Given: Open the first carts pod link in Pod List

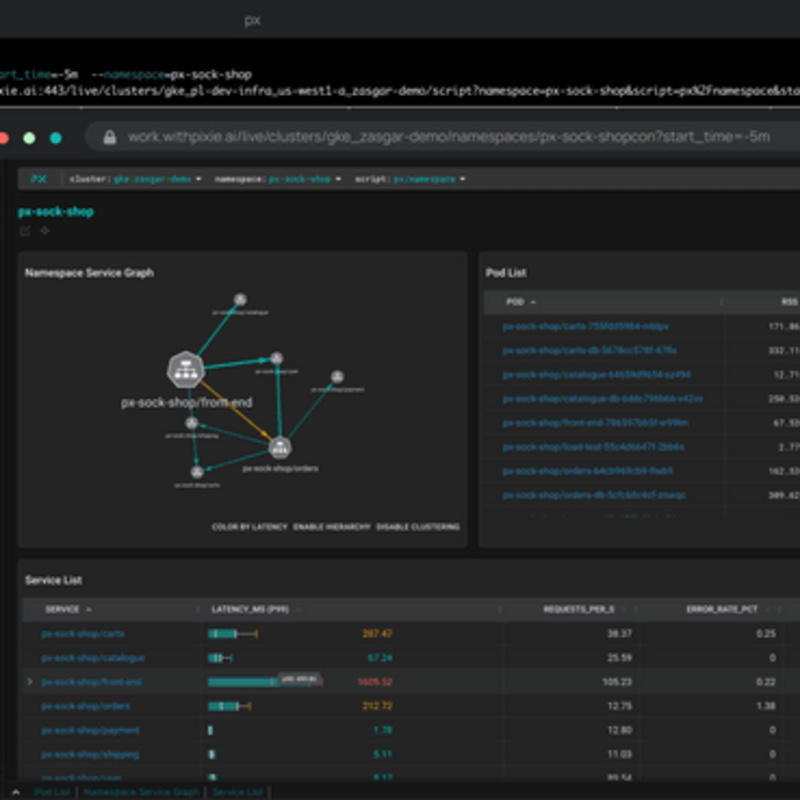Looking at the screenshot, I should (585, 326).
